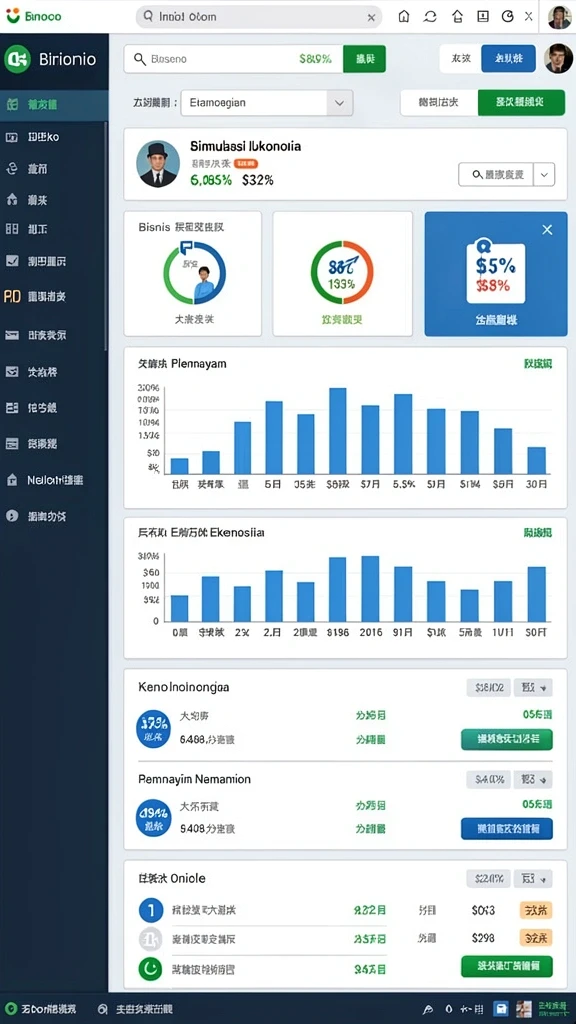The height and width of the screenshot is (1024, 576).
Task: Close the blue price tag card
Action: (x=547, y=230)
